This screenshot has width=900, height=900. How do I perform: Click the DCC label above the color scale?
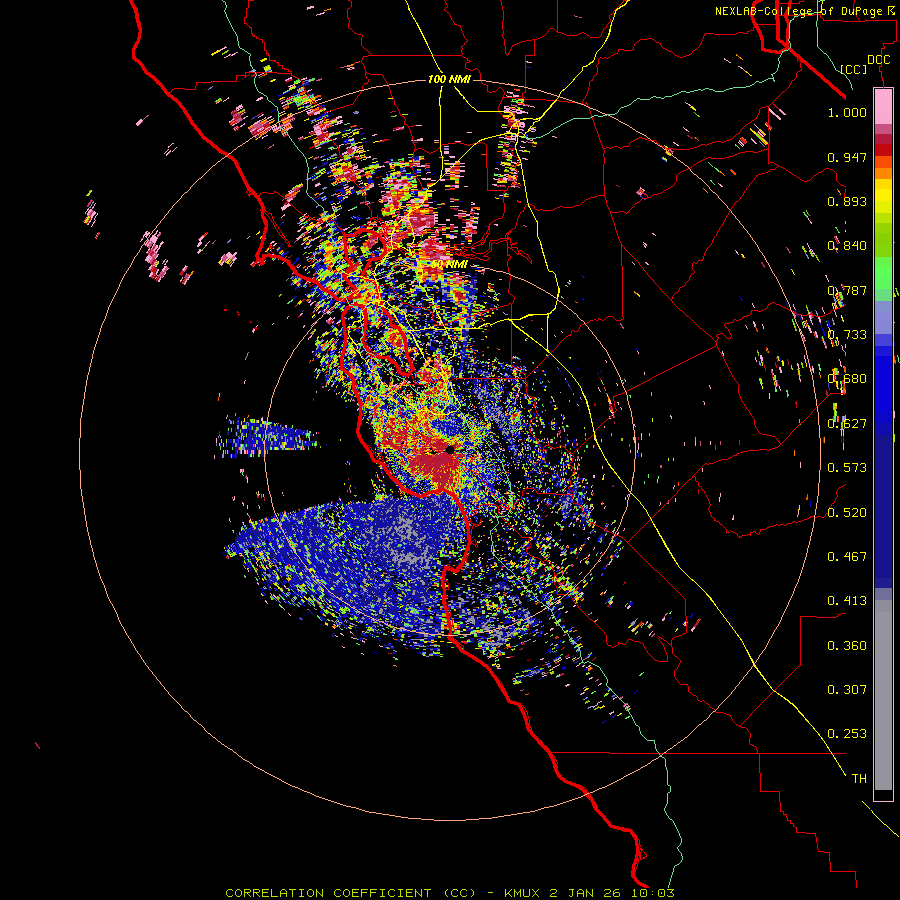(879, 60)
